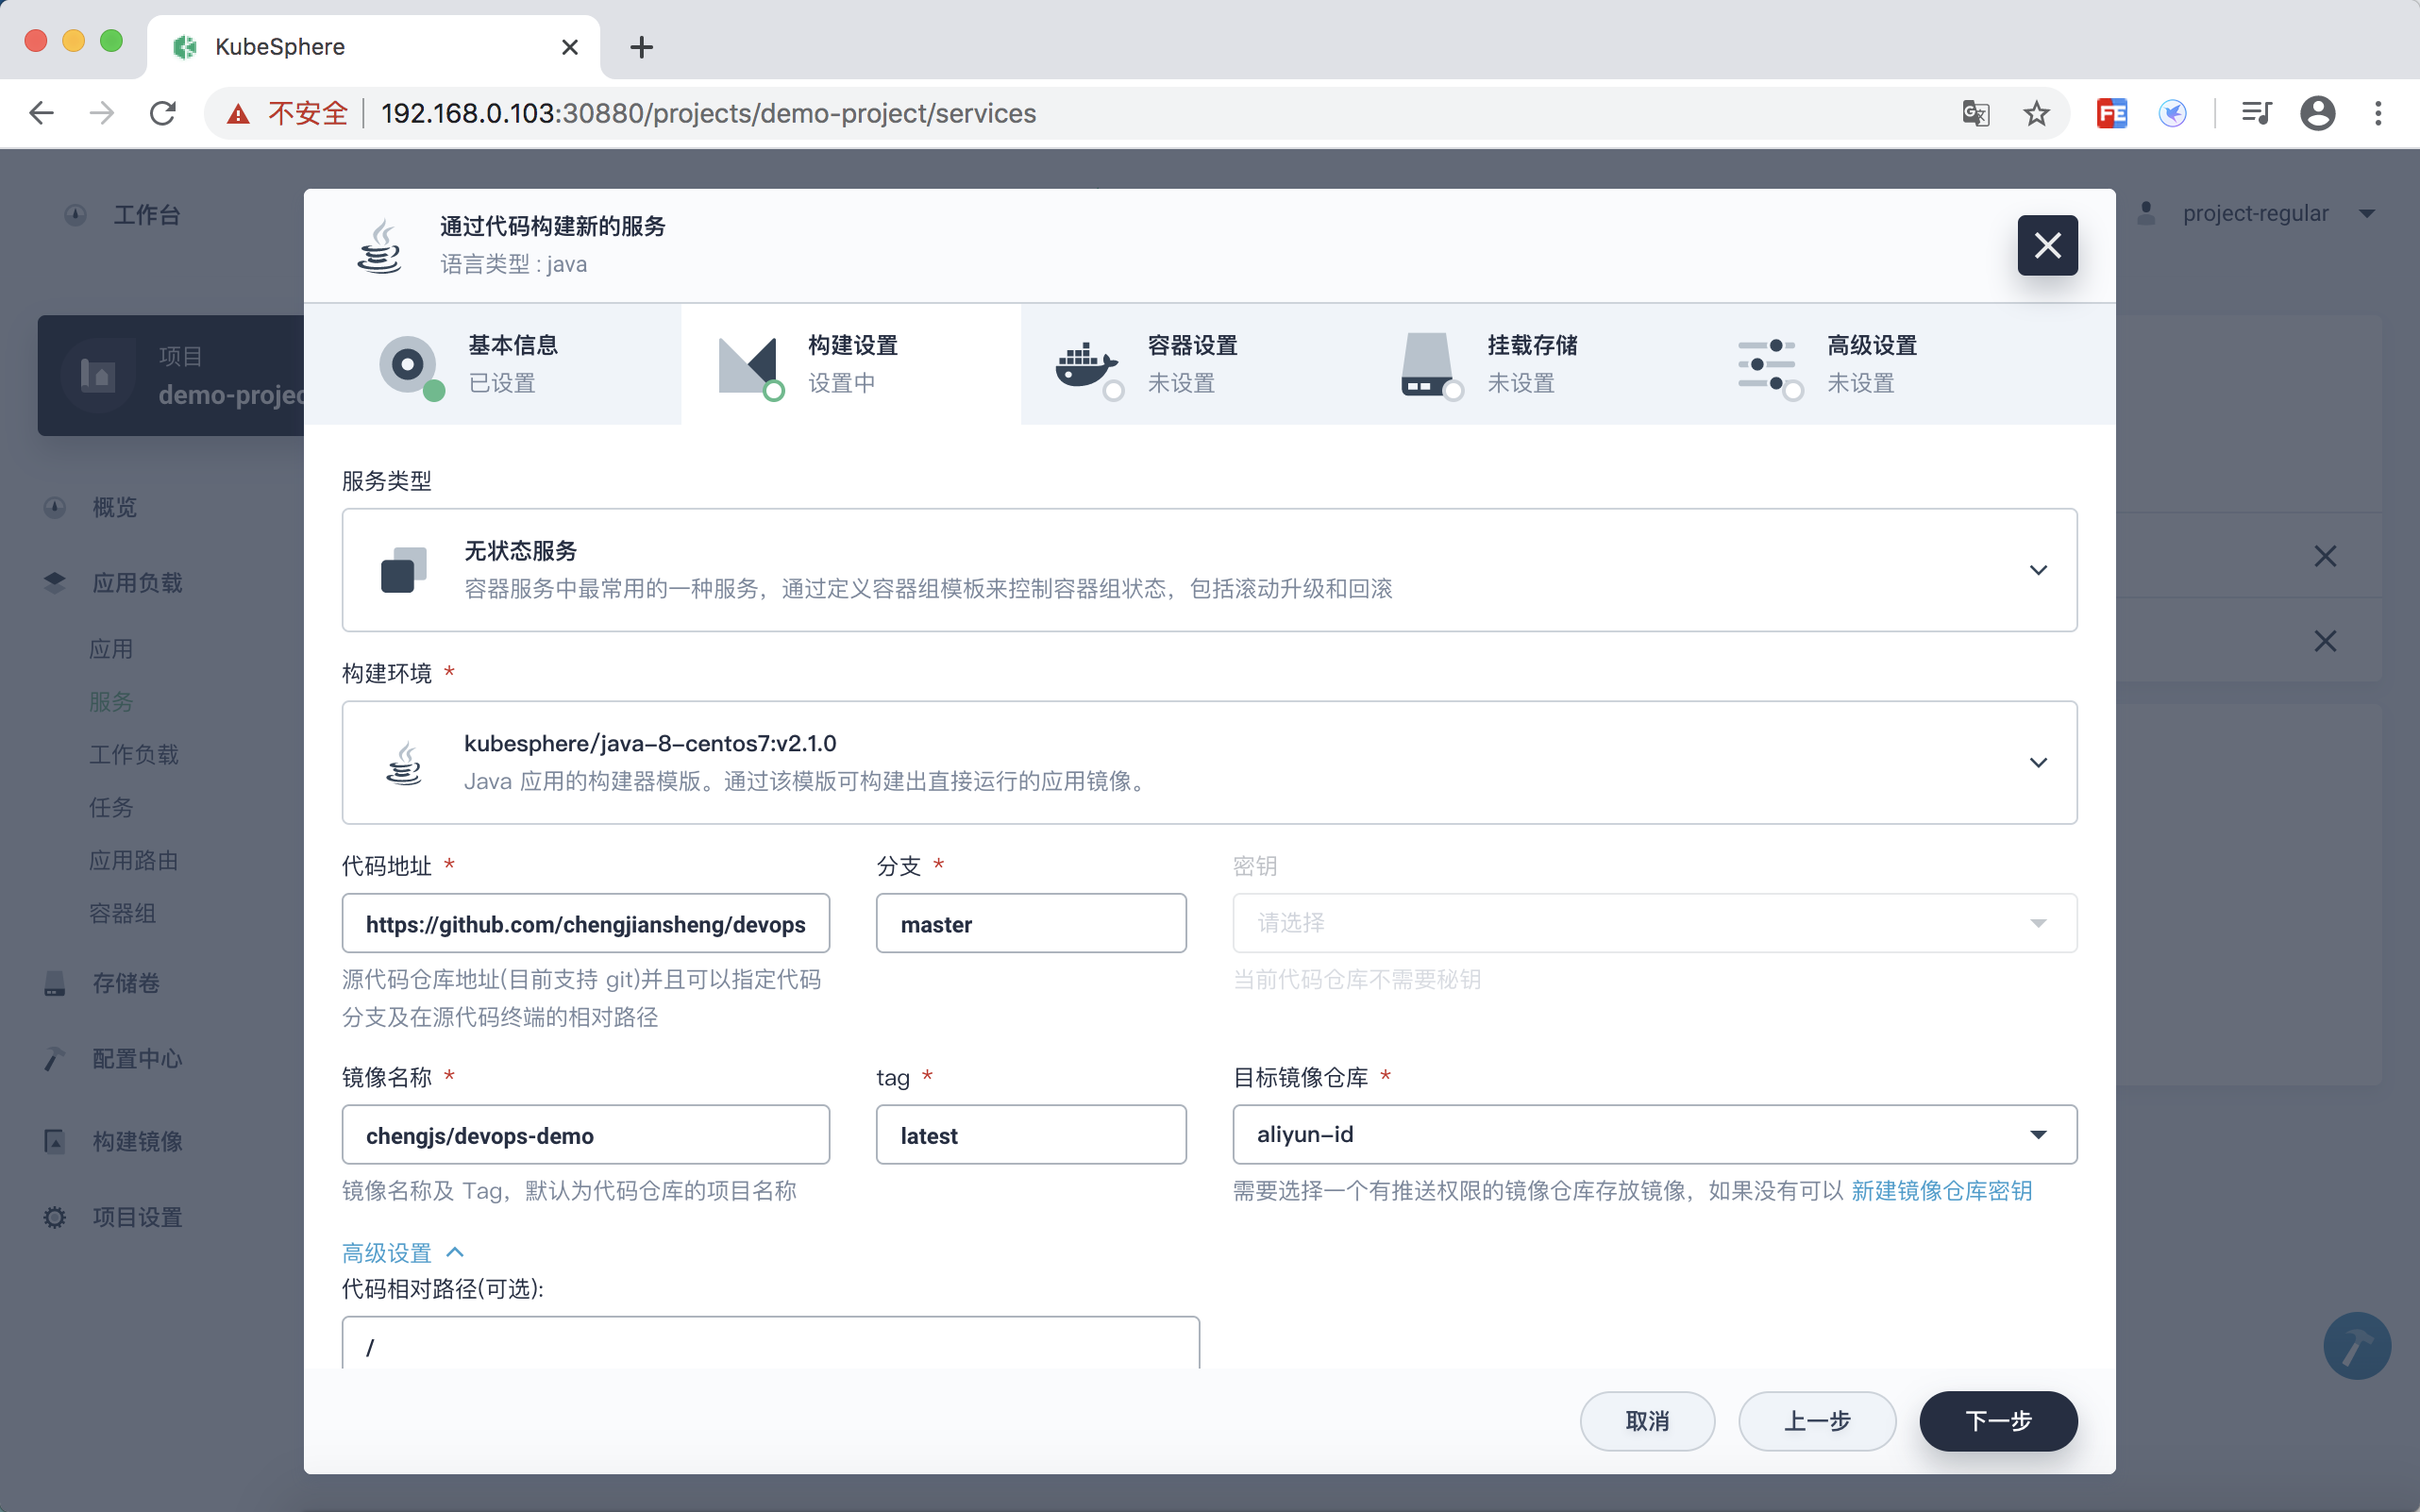Viewport: 2420px width, 1512px height.
Task: Expand the service type dropdown
Action: (2037, 570)
